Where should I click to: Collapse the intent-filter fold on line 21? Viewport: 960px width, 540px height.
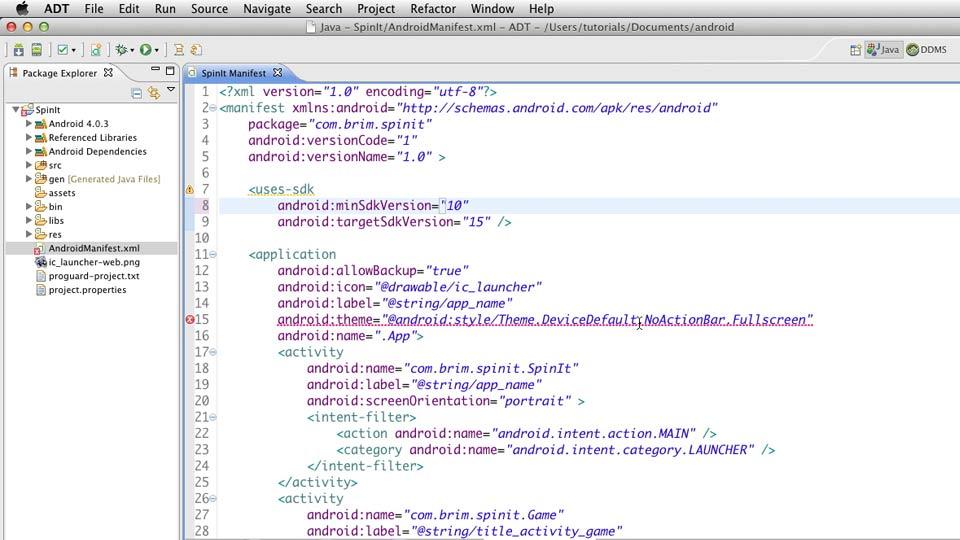tap(213, 417)
